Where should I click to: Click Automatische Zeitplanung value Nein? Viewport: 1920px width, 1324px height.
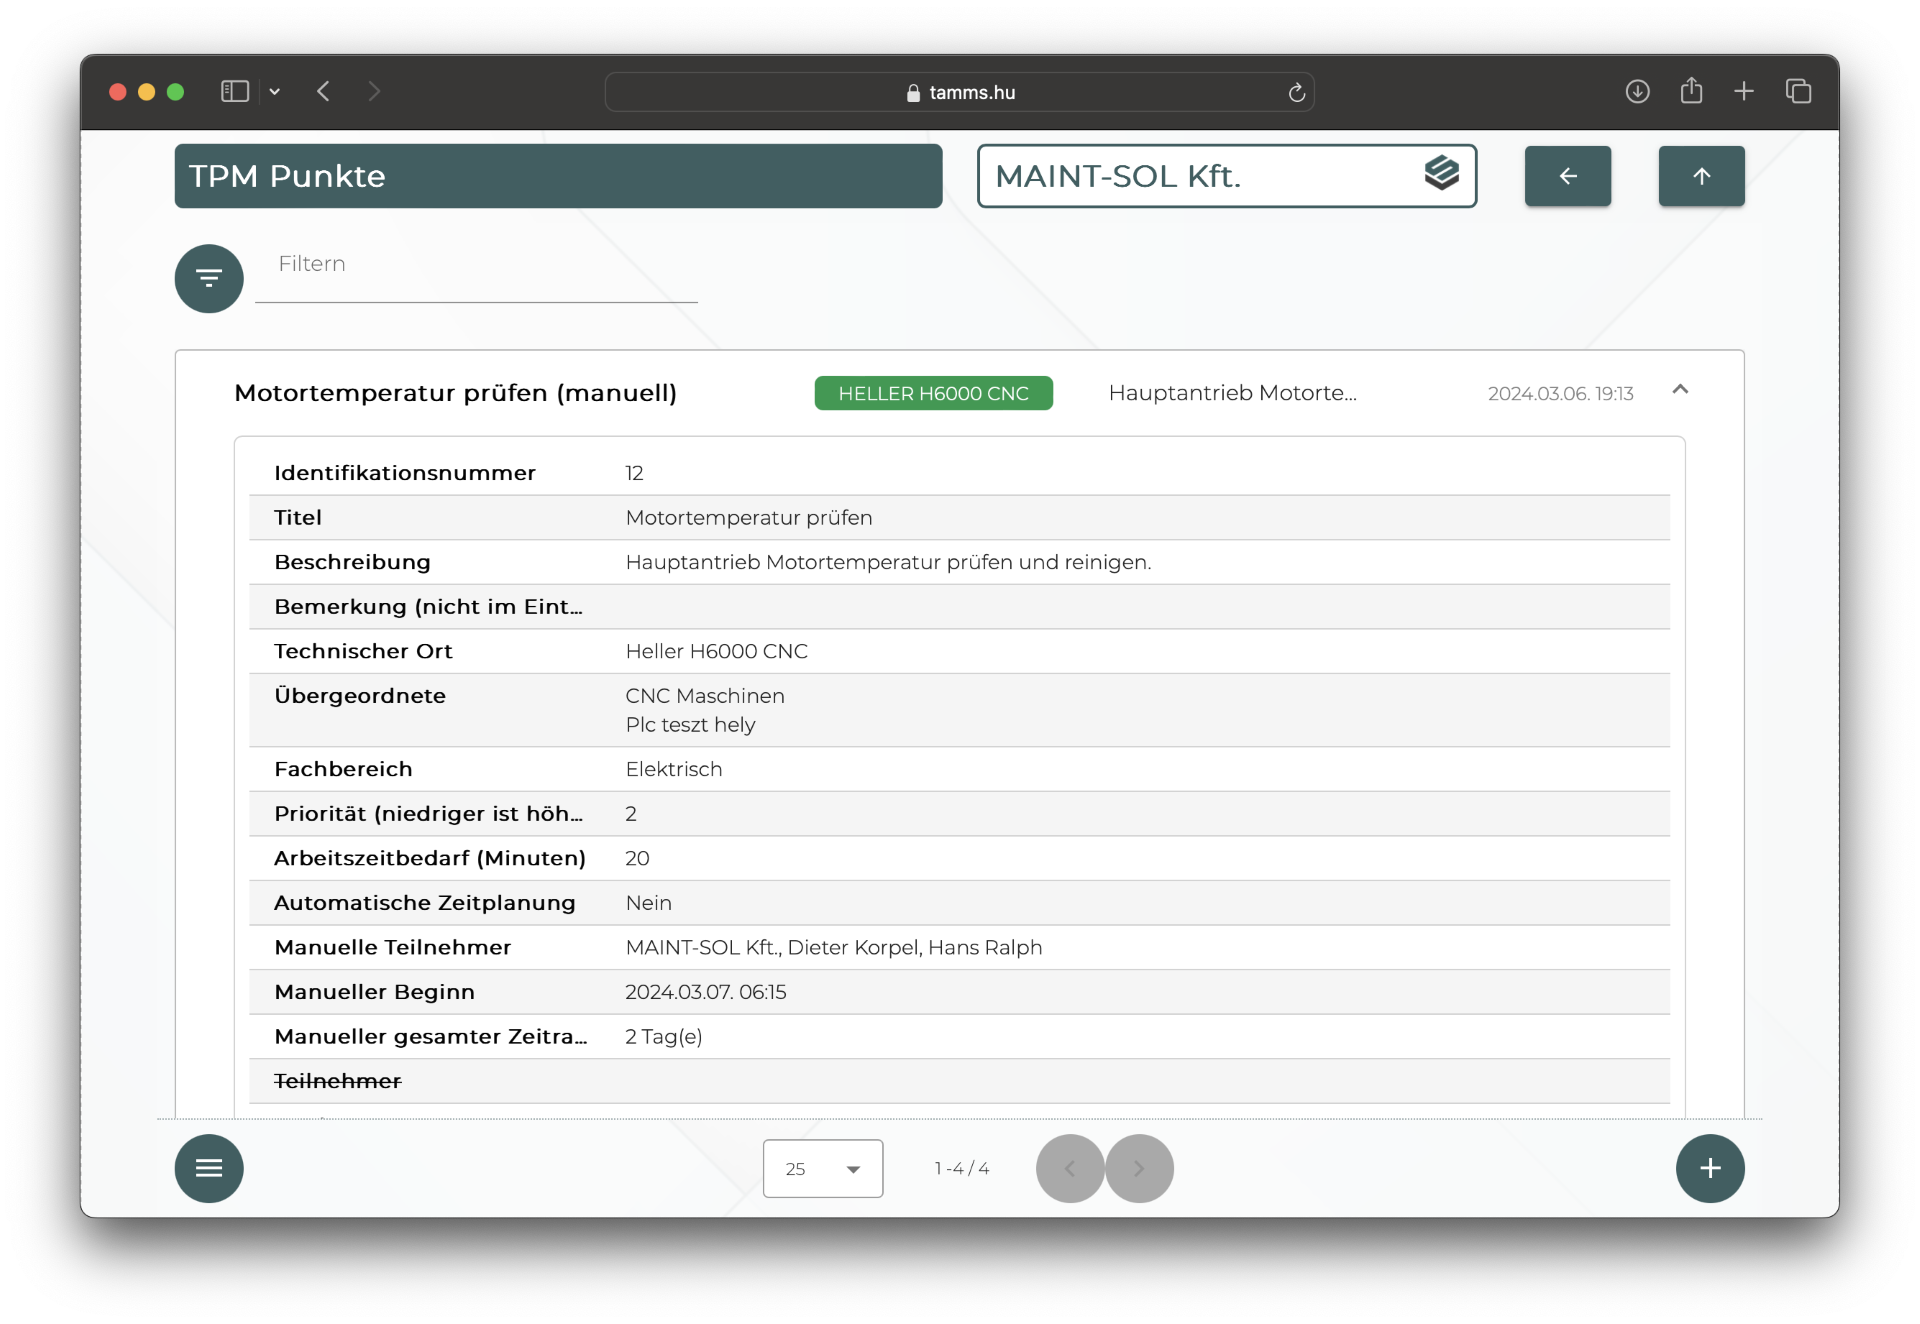(648, 903)
